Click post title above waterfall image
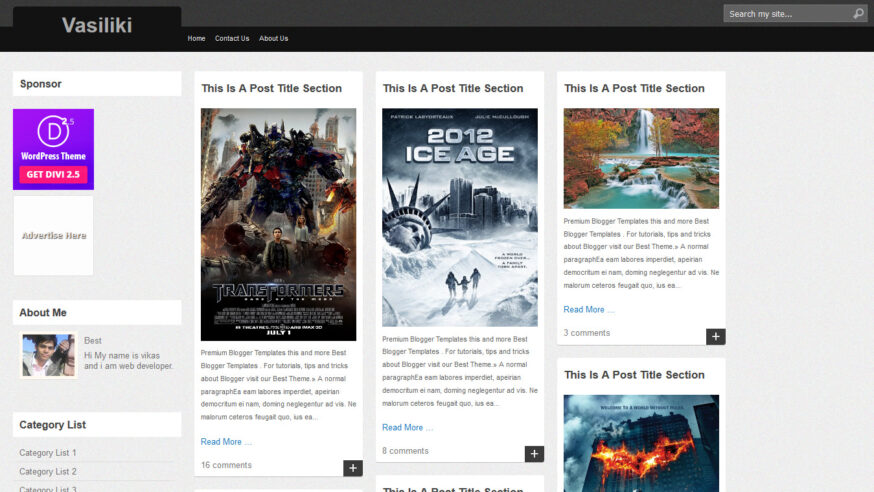 coord(634,88)
